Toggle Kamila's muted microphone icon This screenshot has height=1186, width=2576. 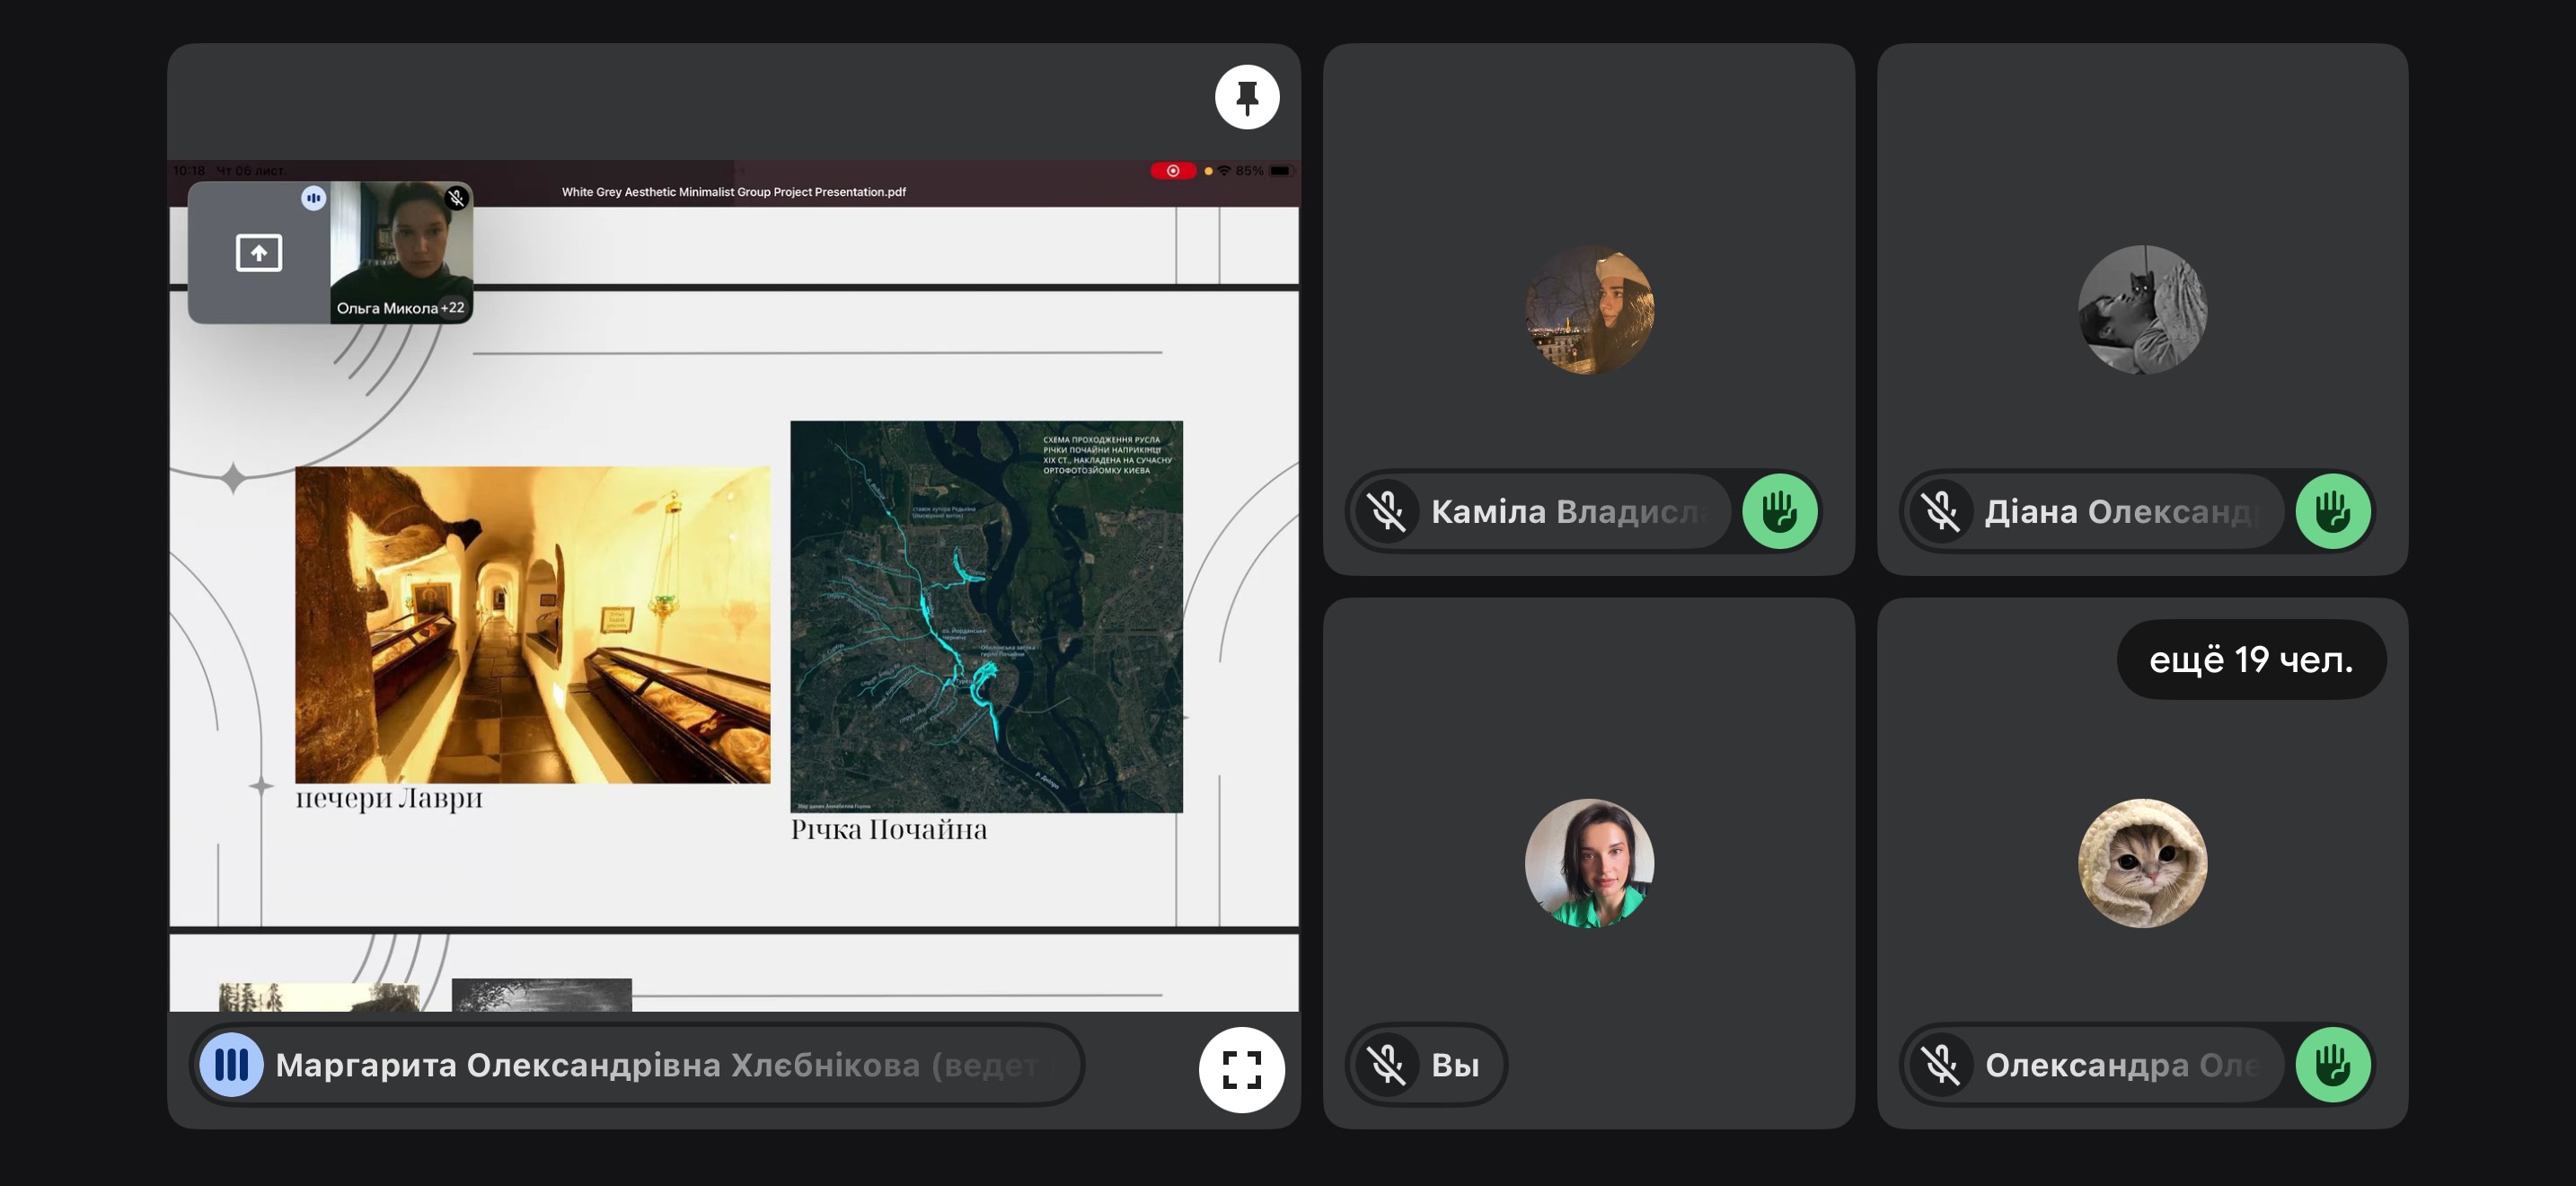(x=1387, y=512)
